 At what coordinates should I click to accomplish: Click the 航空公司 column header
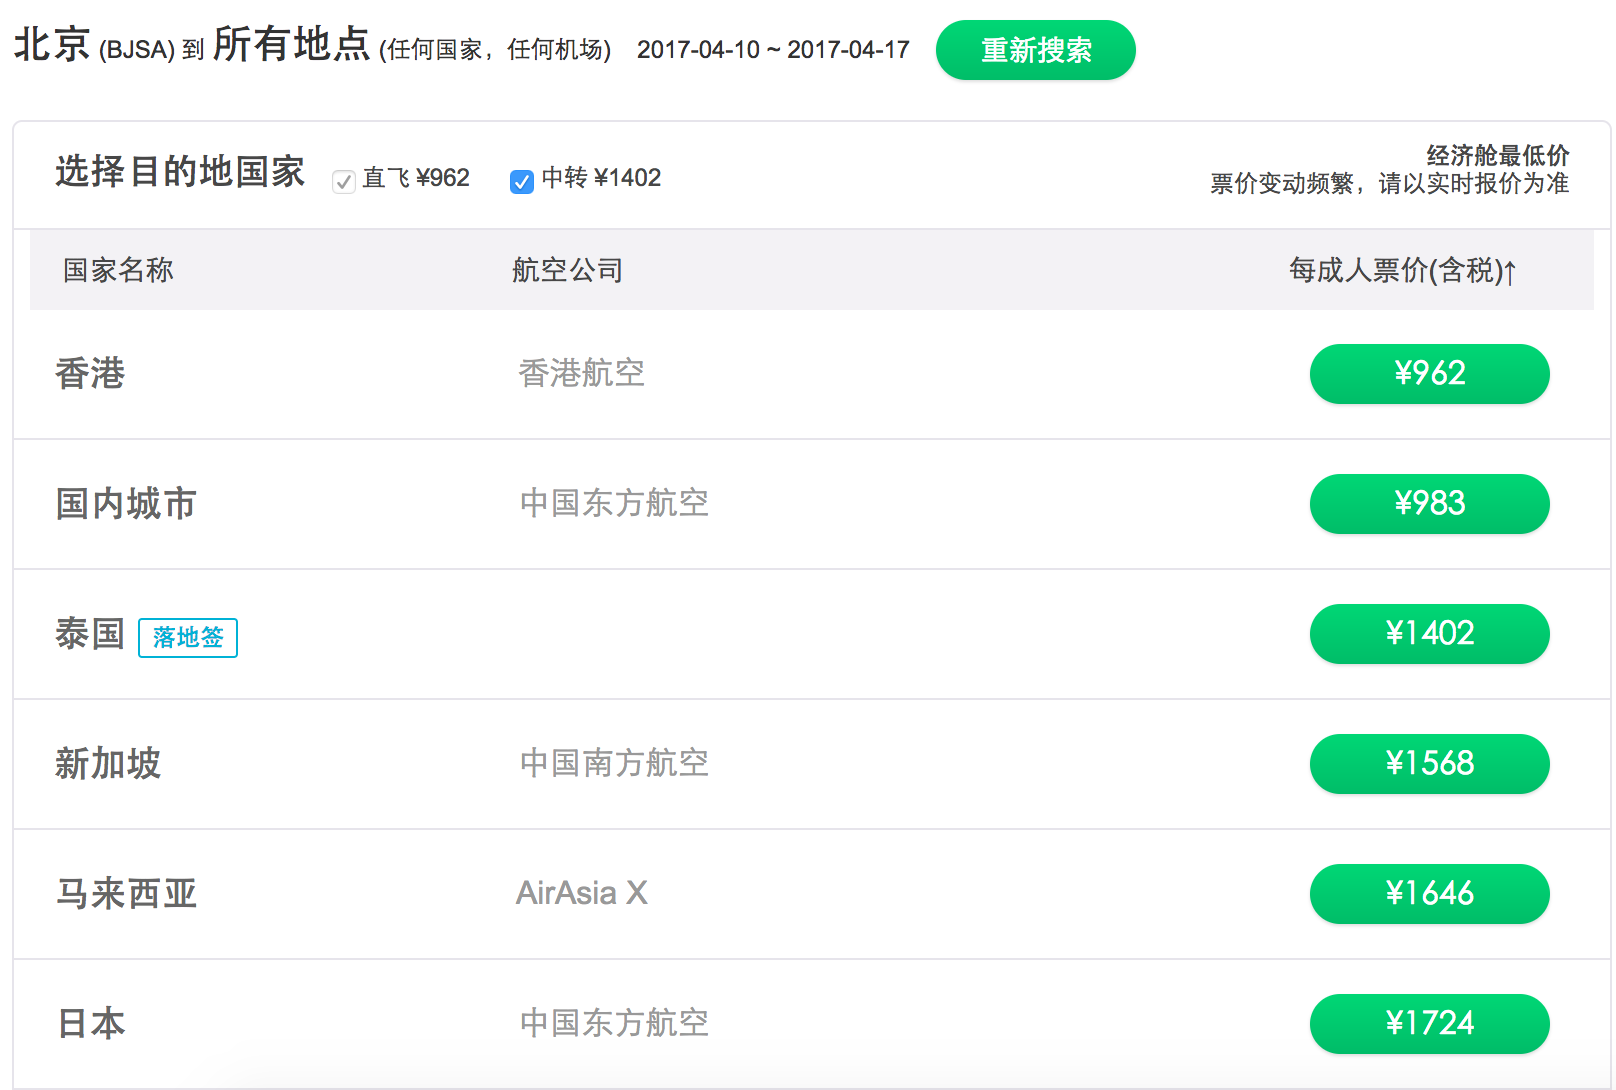pos(567,270)
